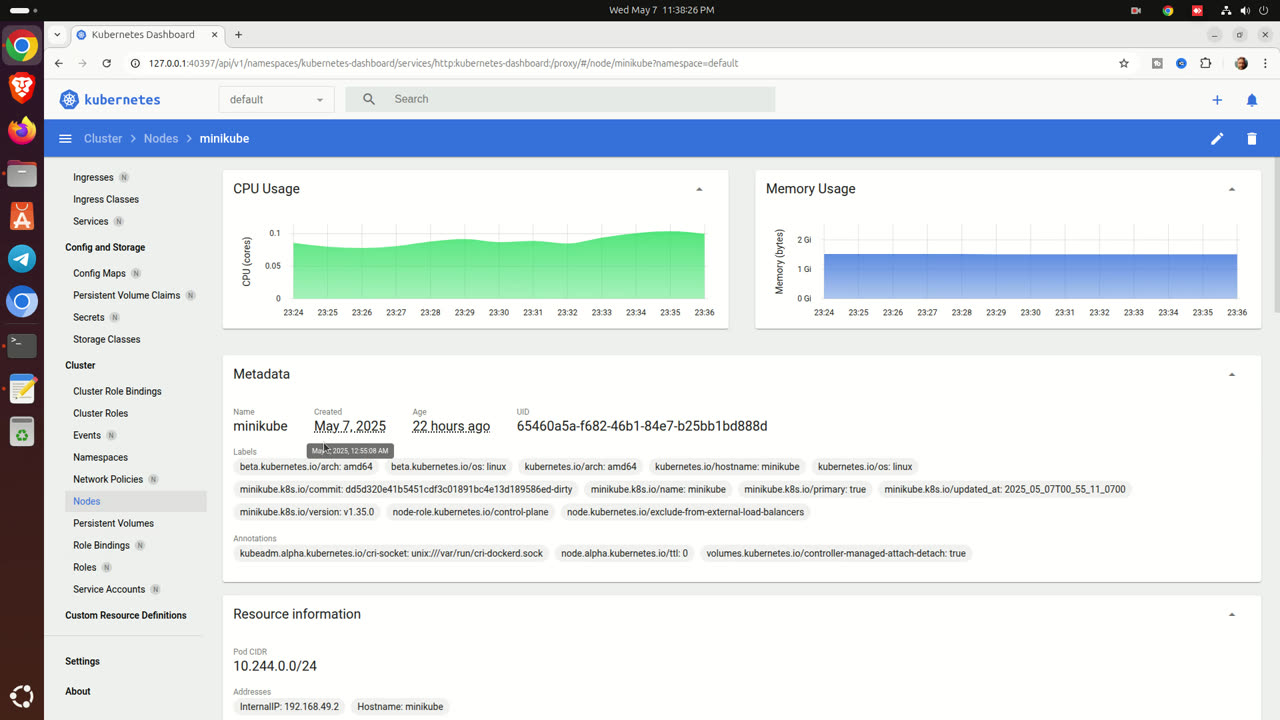Open the browser tab search dropdown arrow
Image resolution: width=1280 pixels, height=720 pixels.
[x=57, y=34]
